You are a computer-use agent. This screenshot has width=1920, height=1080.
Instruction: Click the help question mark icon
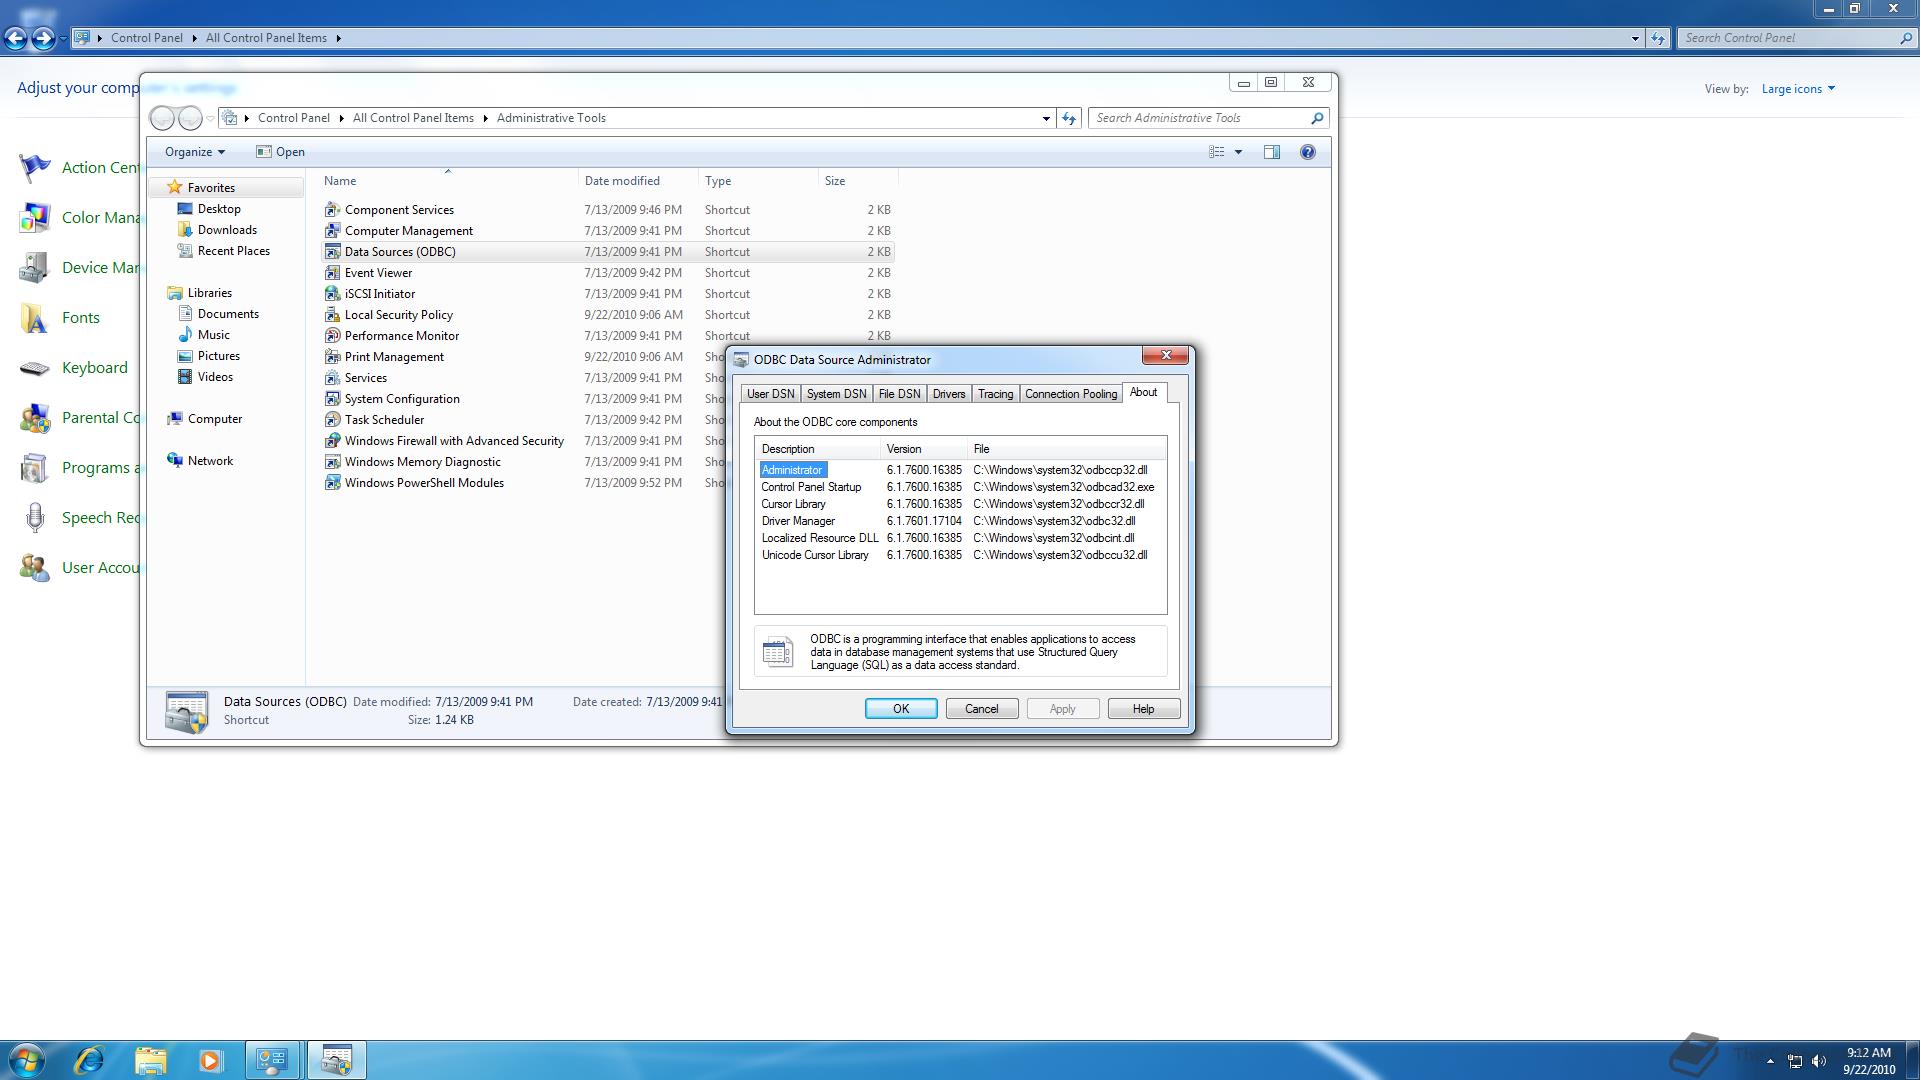[1307, 152]
